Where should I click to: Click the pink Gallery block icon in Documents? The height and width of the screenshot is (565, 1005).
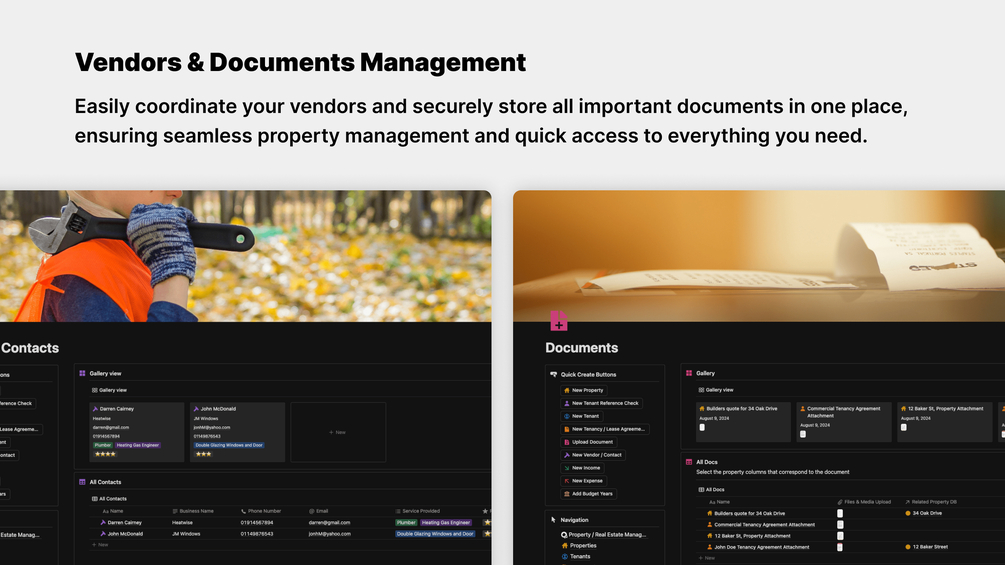point(689,373)
